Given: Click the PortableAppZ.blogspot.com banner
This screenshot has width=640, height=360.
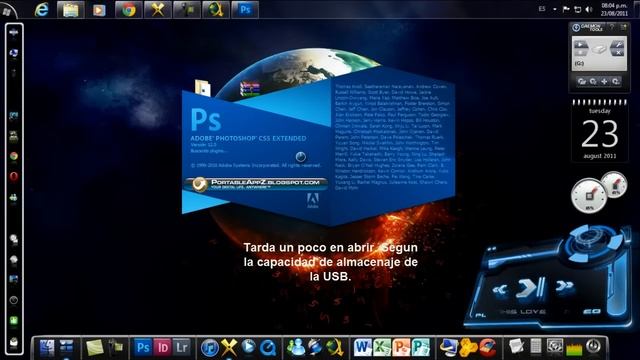Looking at the screenshot, I should coord(256,184).
